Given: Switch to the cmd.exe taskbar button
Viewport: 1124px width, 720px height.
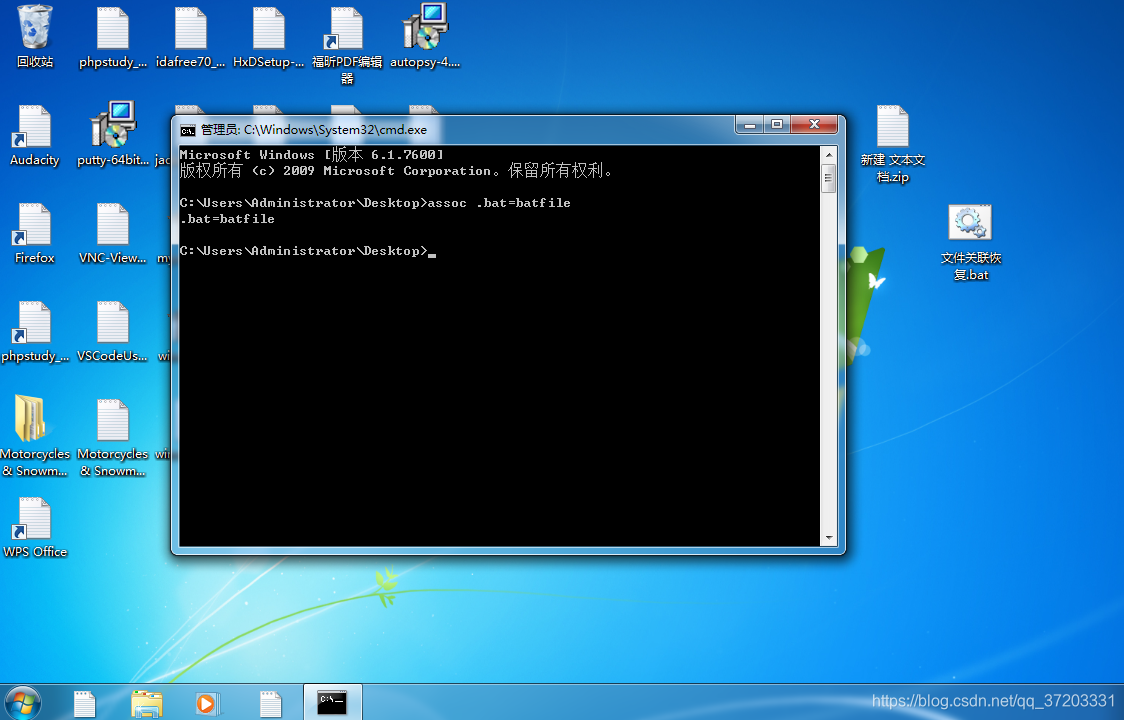Looking at the screenshot, I should (x=333, y=702).
